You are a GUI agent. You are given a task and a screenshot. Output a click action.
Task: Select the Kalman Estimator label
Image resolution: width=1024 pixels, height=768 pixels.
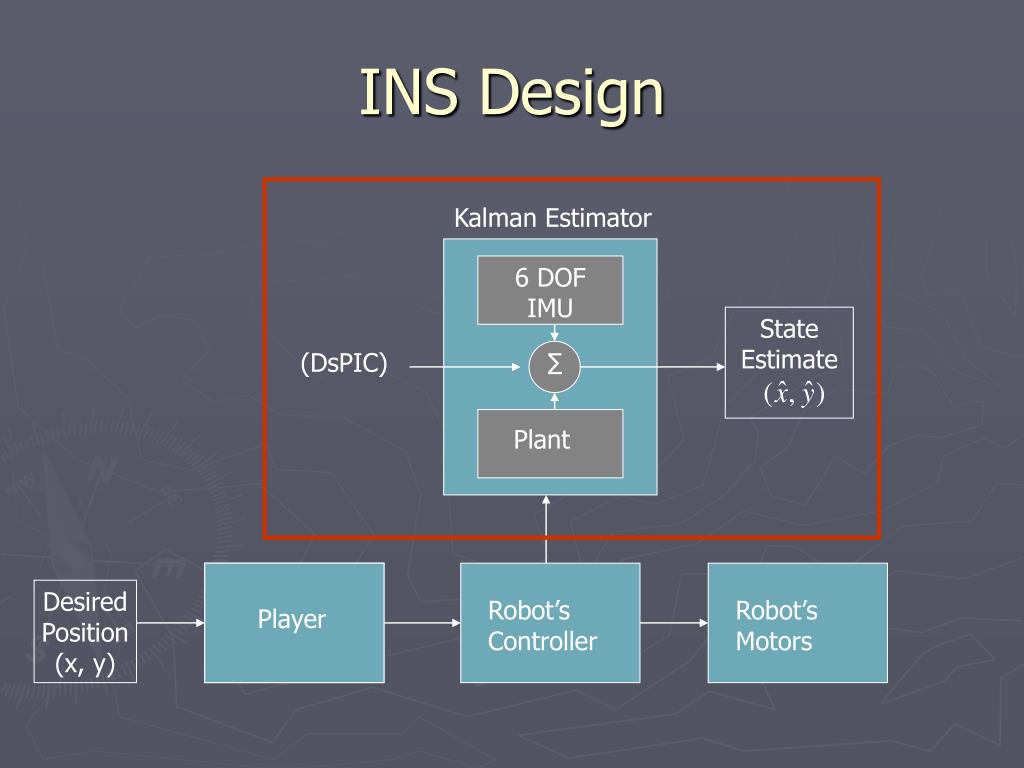[x=552, y=218]
